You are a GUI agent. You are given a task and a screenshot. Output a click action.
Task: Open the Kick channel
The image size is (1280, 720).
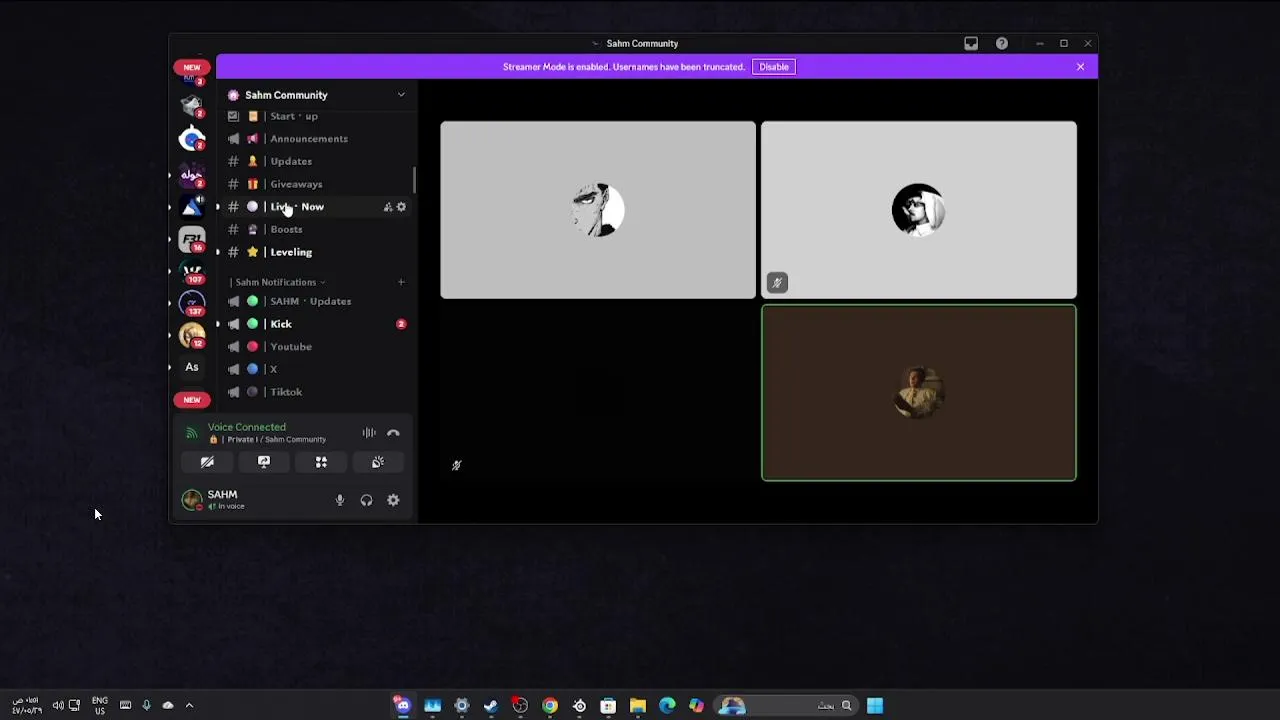click(316, 324)
